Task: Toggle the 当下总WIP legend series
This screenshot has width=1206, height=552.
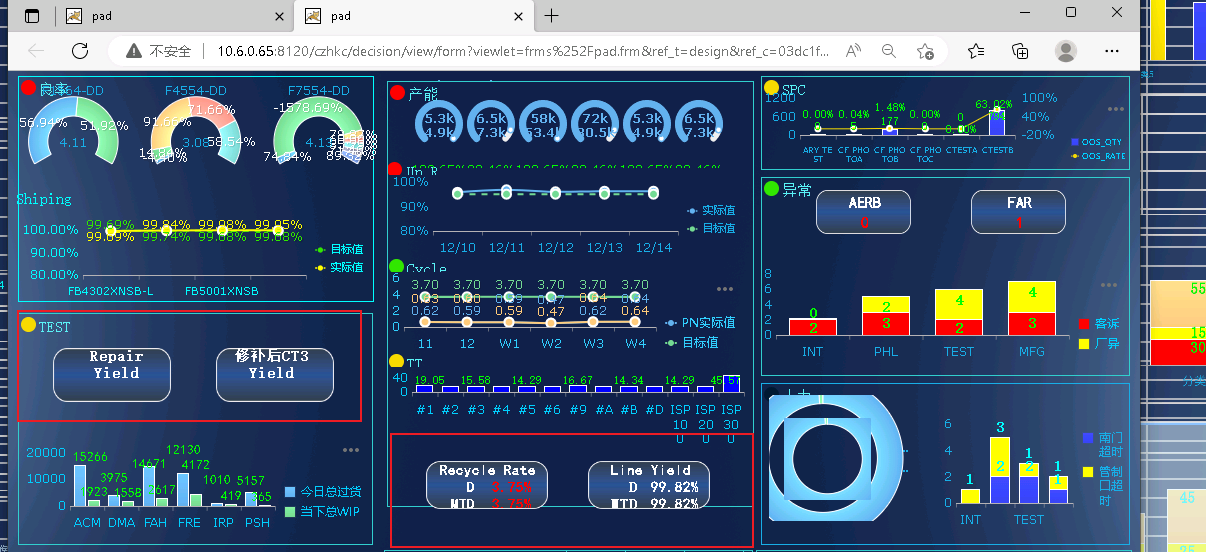Action: pyautogui.click(x=323, y=511)
